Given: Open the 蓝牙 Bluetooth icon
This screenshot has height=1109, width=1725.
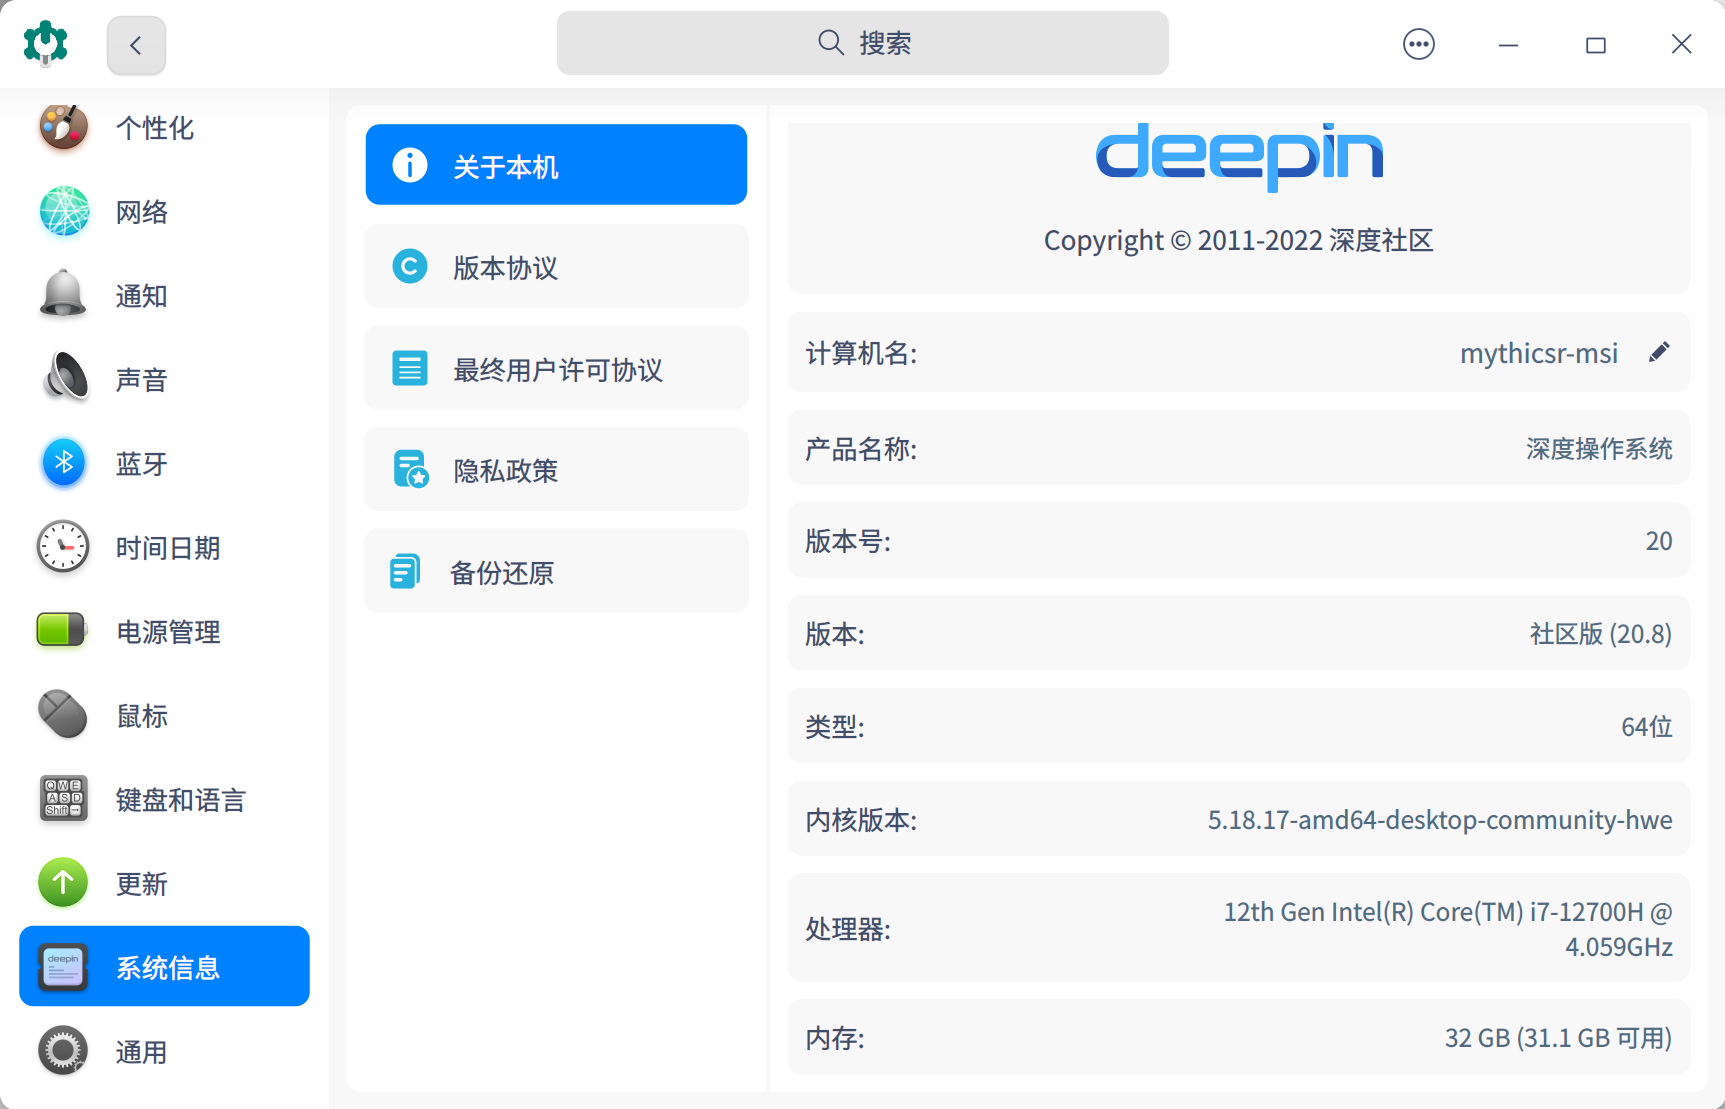Looking at the screenshot, I should click(x=64, y=463).
